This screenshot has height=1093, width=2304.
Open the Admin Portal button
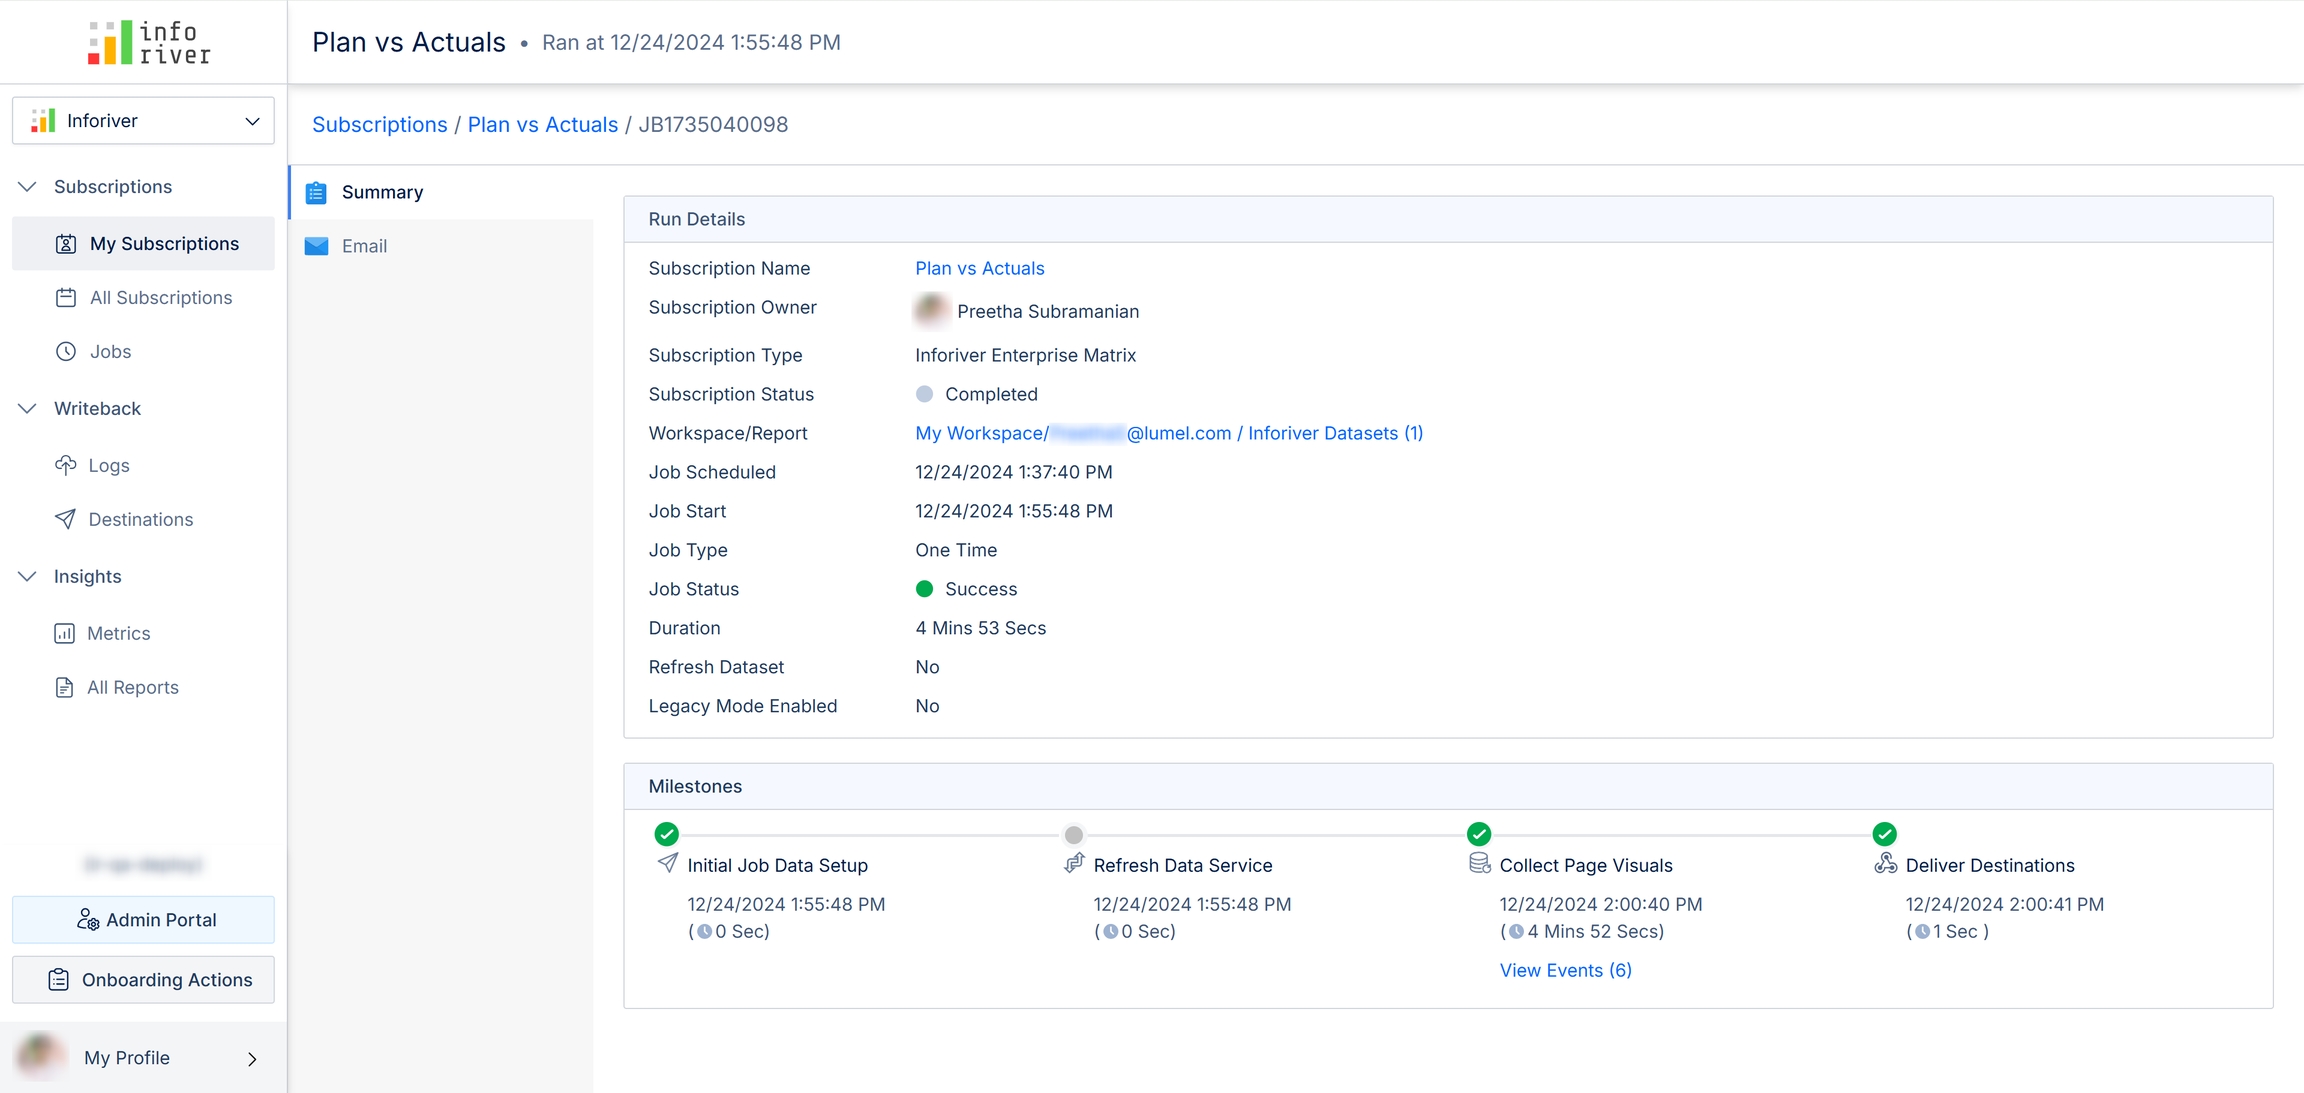tap(143, 920)
